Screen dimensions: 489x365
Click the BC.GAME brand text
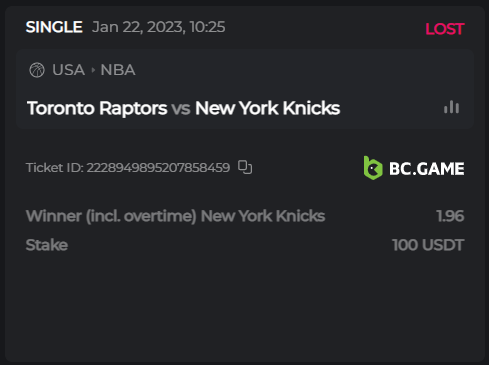pos(427,169)
